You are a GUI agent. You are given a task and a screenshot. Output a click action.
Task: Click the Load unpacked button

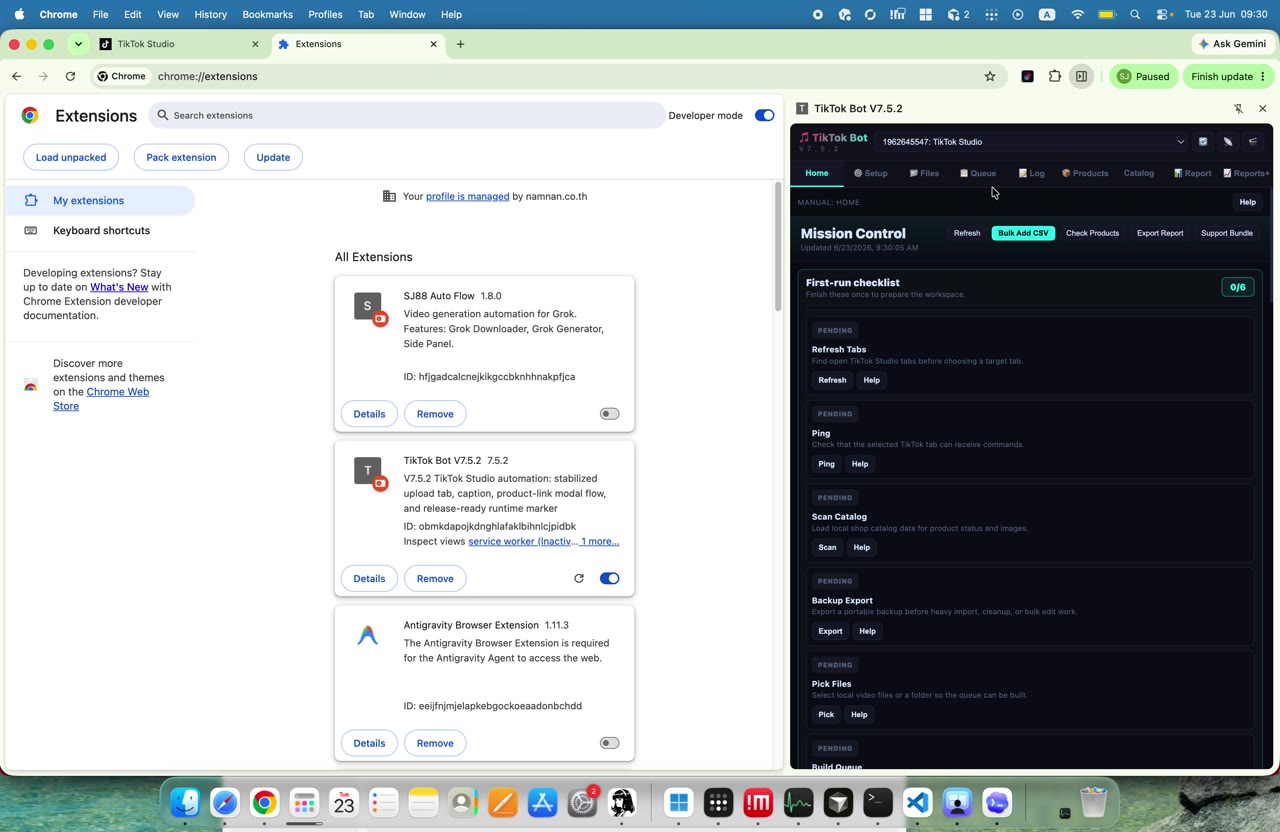71,157
